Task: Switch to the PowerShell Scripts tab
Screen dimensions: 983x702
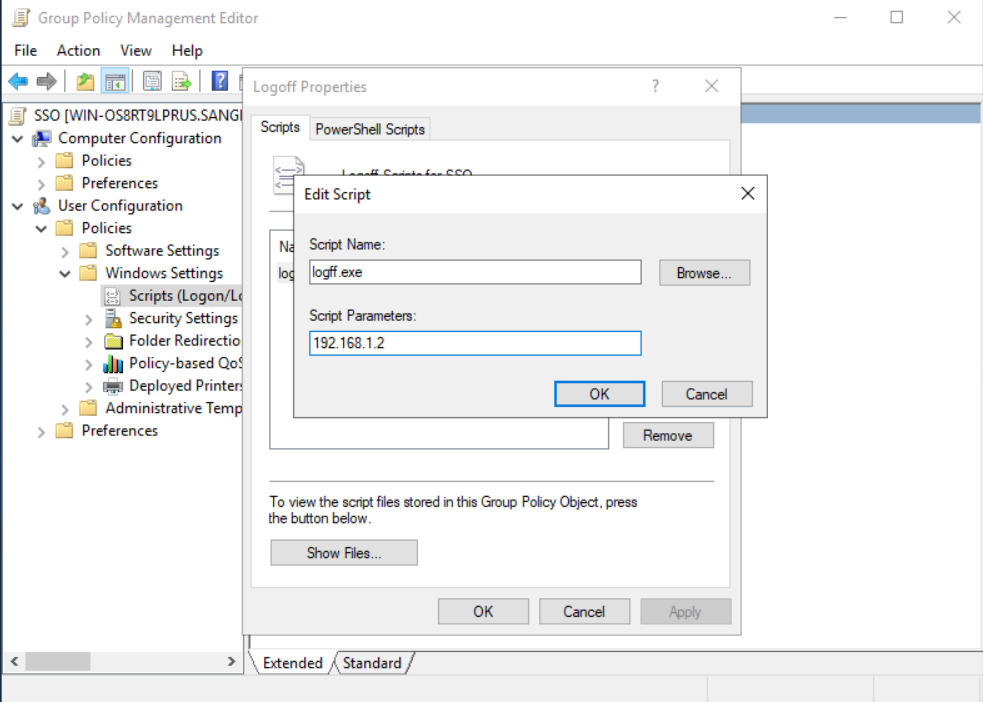Action: pyautogui.click(x=370, y=129)
